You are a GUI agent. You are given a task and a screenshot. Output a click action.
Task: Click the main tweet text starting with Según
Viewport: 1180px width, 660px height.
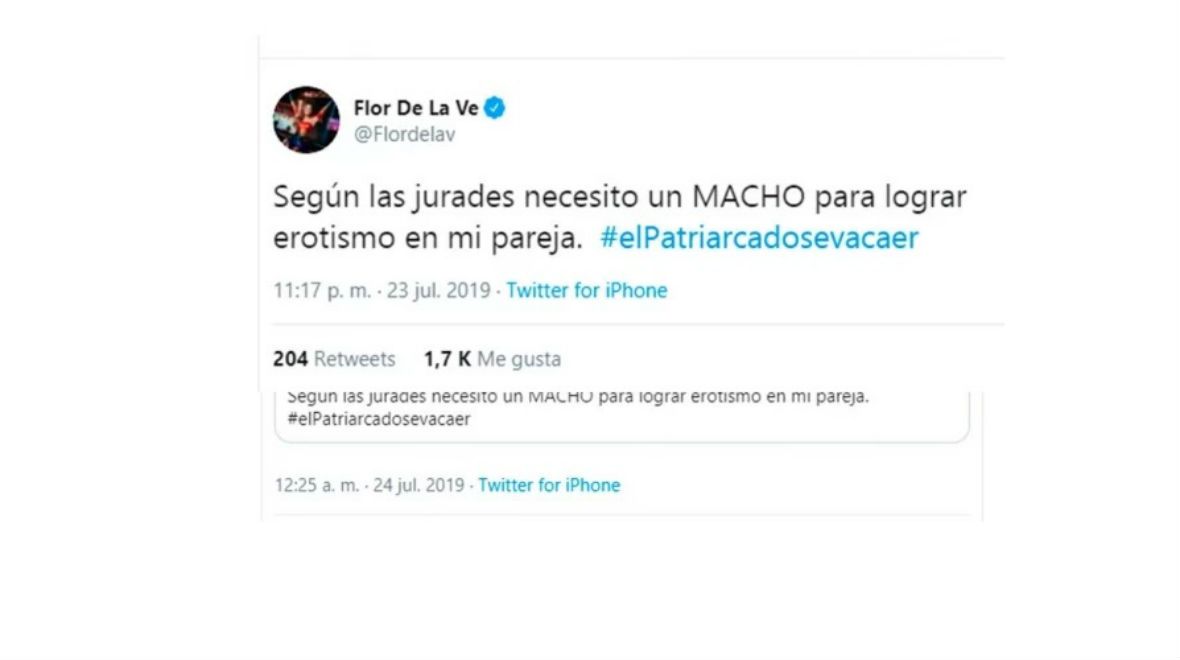pos(619,217)
